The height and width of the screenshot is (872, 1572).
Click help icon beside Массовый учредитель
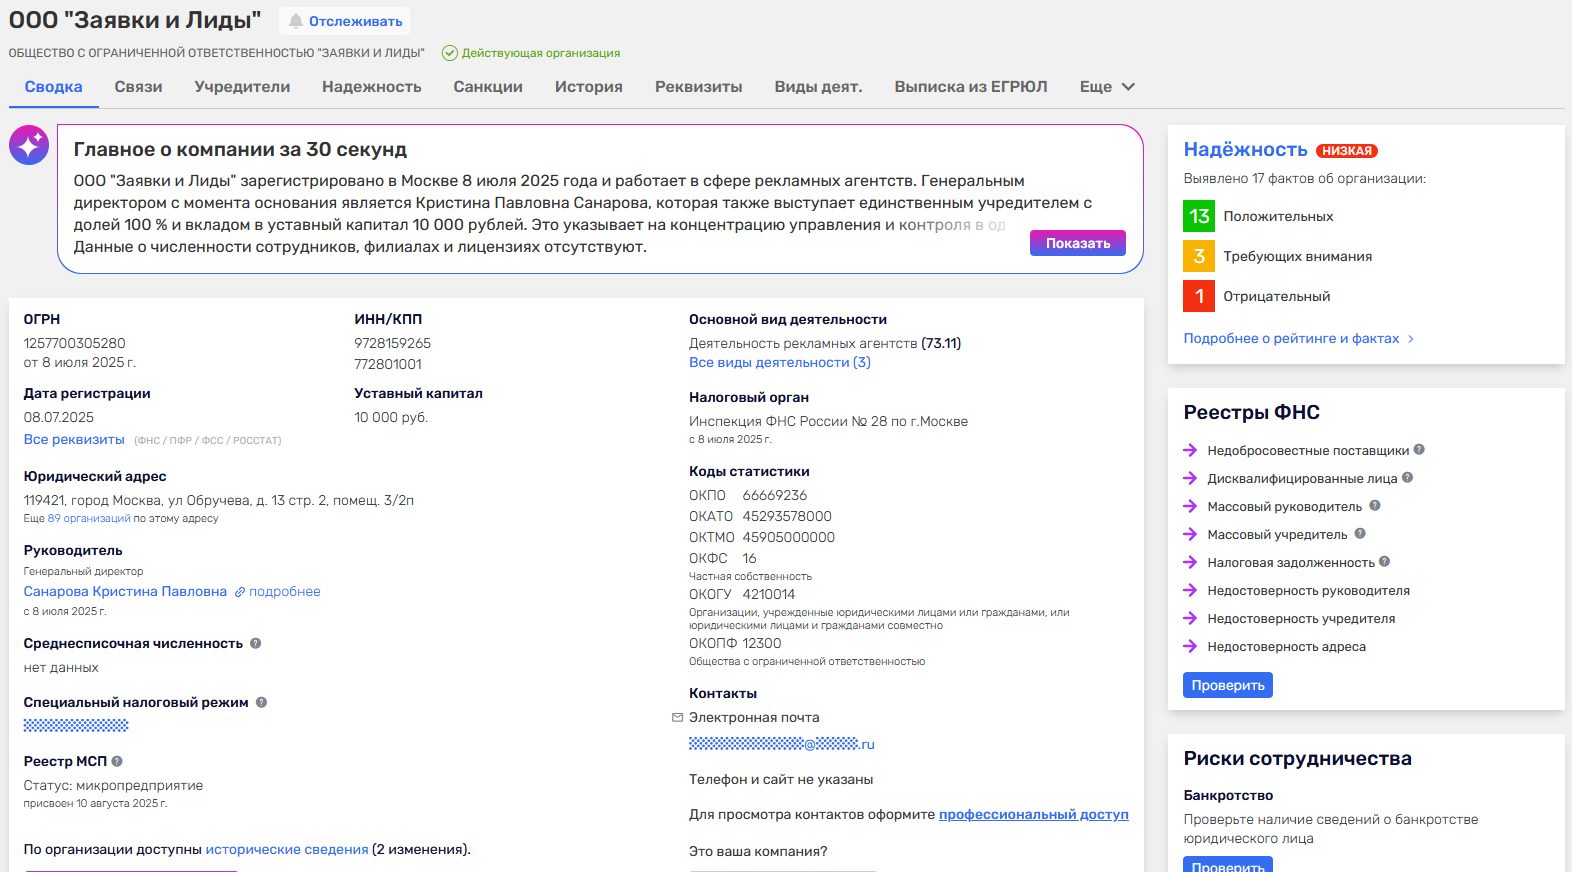click(x=1360, y=534)
